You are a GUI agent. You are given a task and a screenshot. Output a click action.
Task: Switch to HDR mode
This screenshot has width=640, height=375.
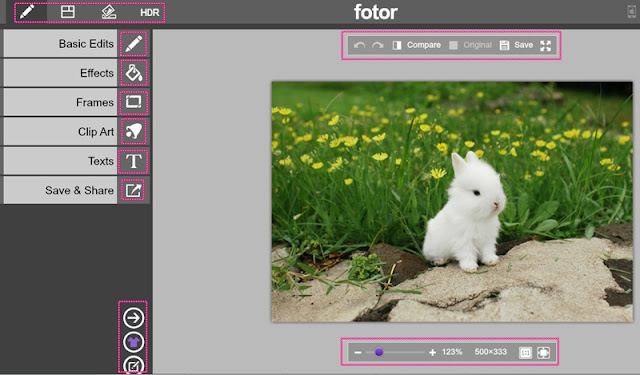[x=149, y=13]
